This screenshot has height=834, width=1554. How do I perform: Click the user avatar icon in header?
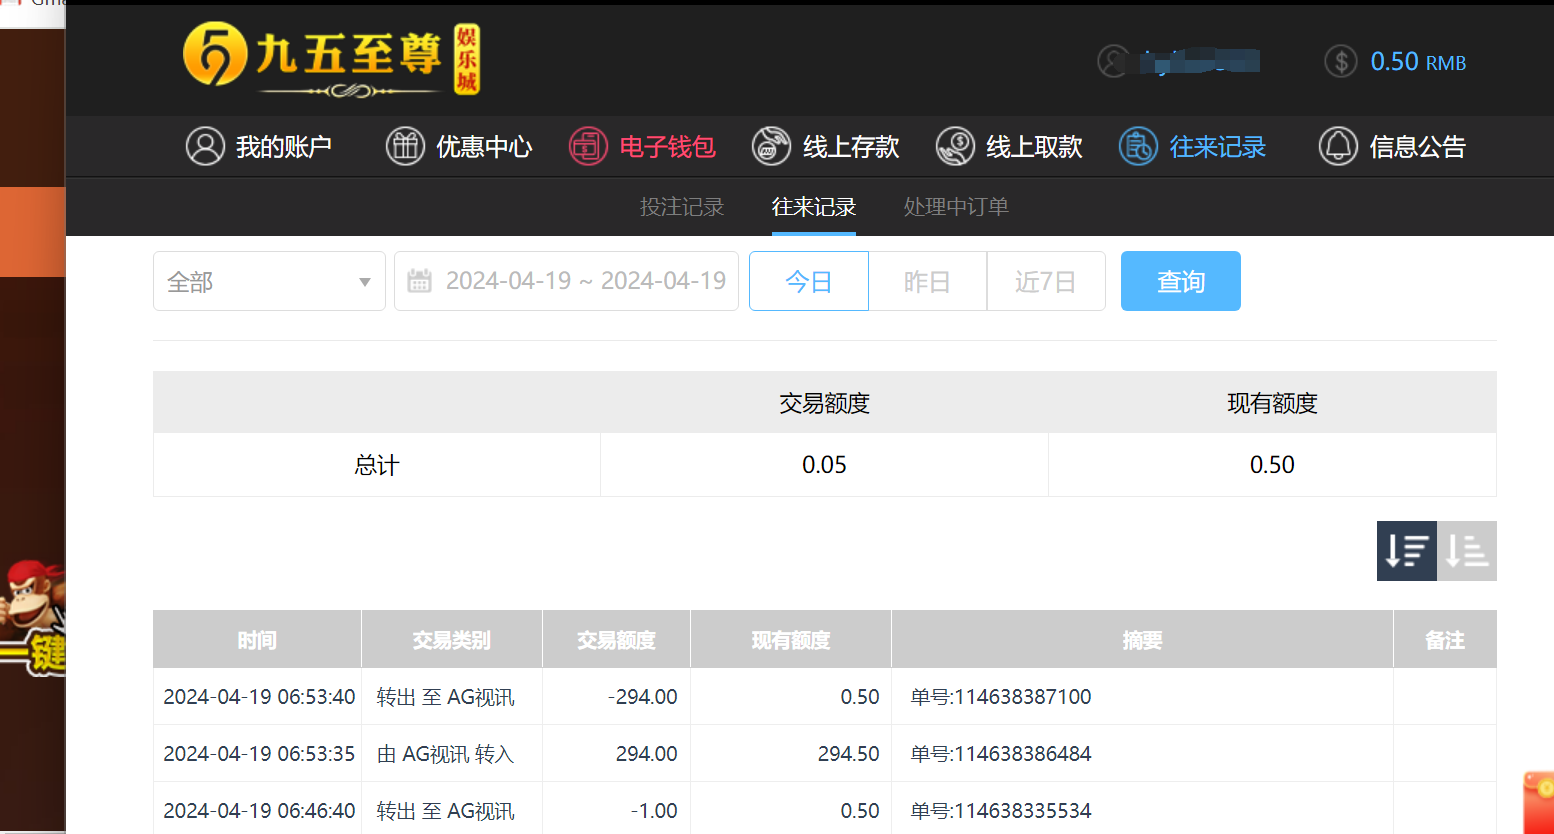tap(1113, 62)
